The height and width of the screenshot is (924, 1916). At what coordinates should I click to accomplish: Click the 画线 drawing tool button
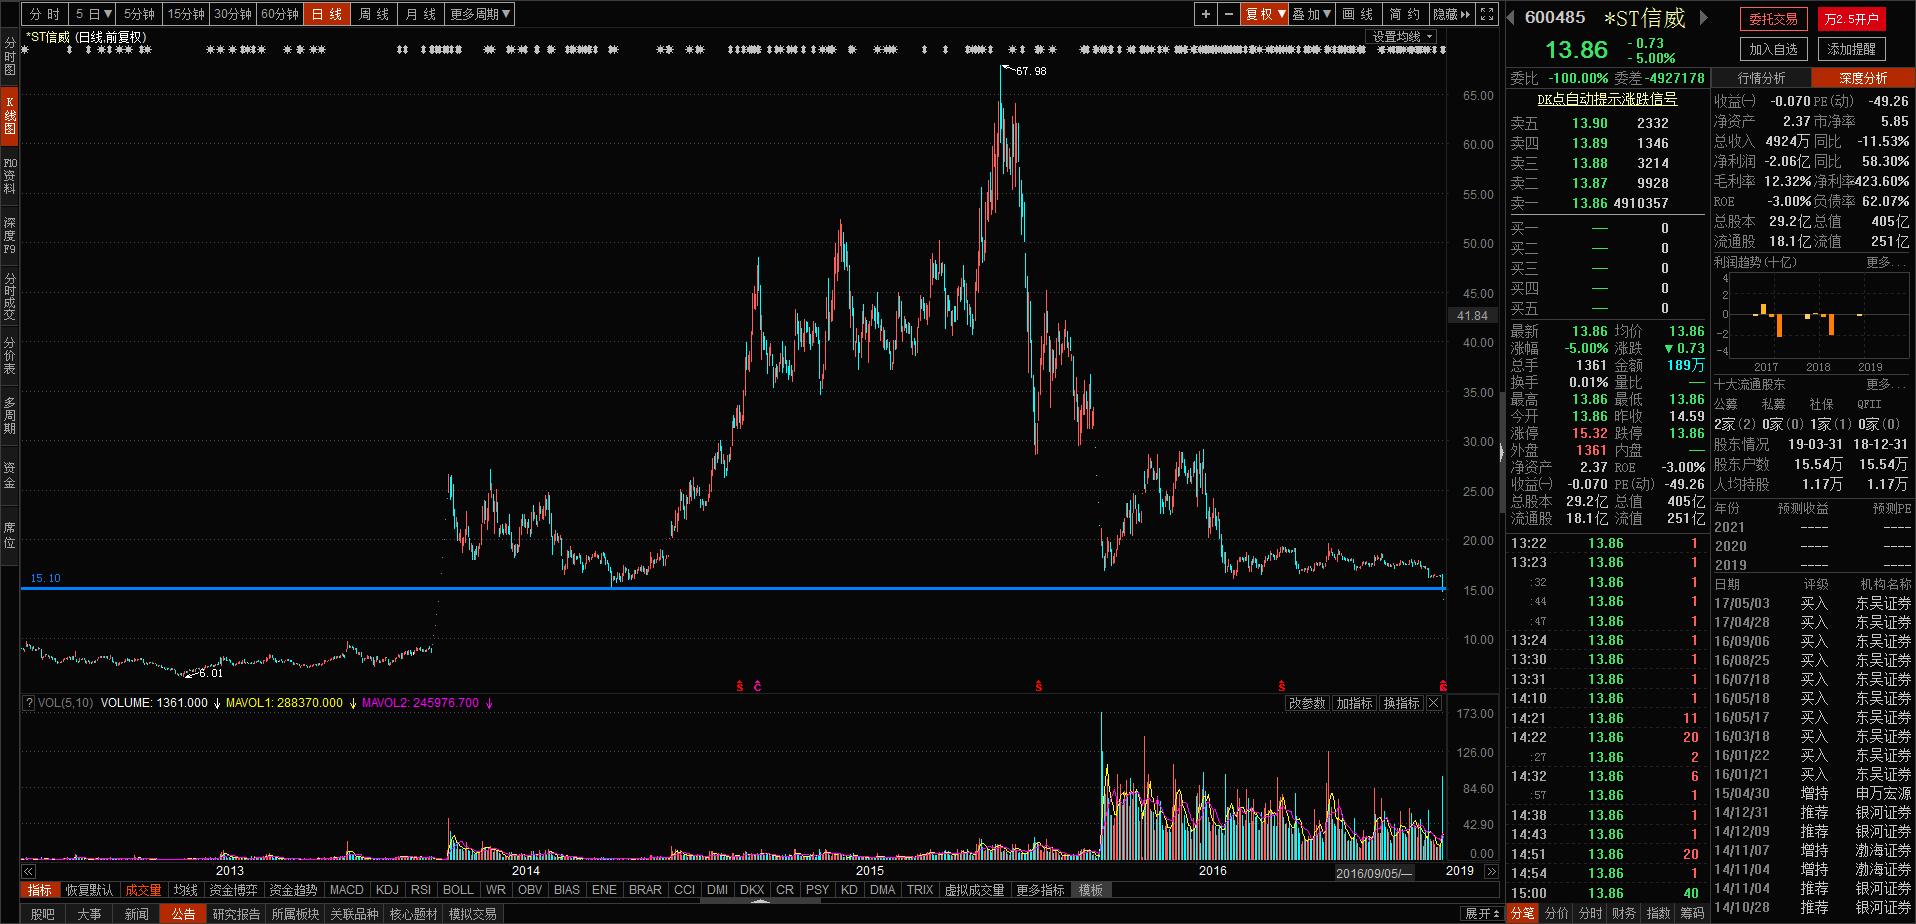coord(1358,14)
